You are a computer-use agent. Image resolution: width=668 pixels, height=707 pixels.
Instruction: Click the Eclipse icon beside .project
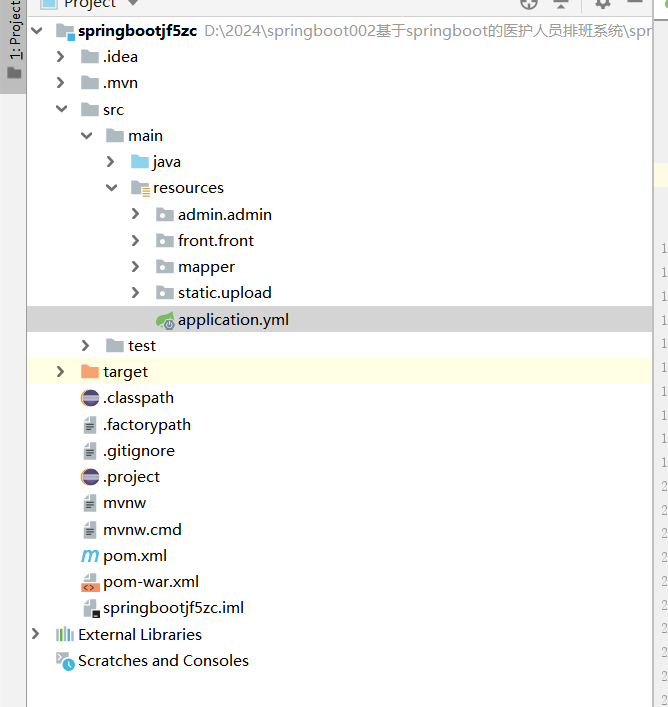[x=90, y=477]
